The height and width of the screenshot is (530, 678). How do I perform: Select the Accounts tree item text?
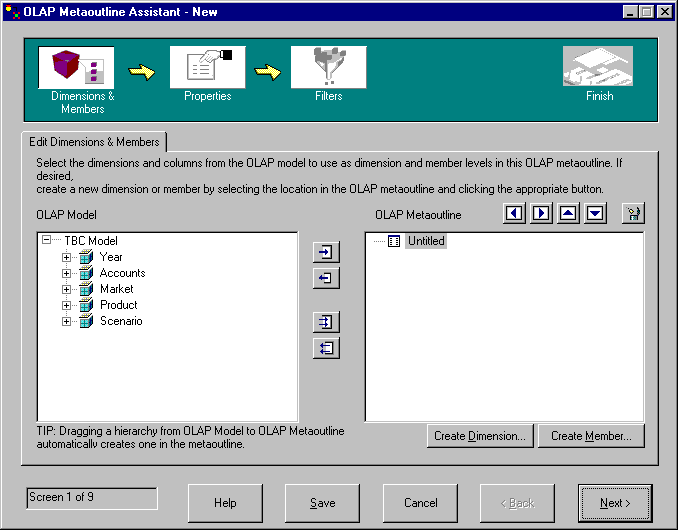pyautogui.click(x=122, y=273)
